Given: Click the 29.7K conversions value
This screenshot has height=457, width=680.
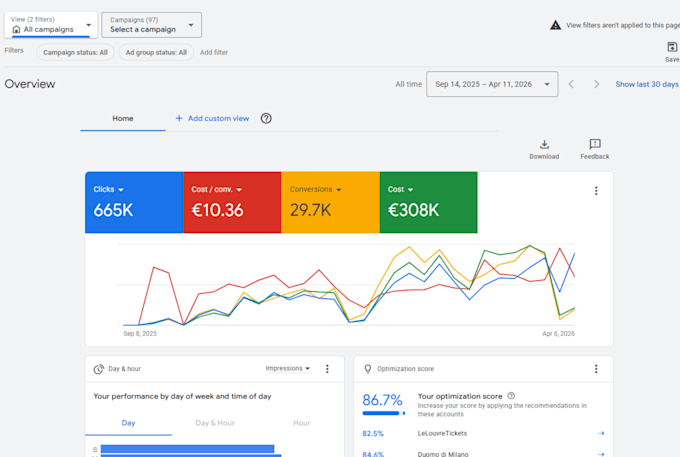Looking at the screenshot, I should (311, 210).
